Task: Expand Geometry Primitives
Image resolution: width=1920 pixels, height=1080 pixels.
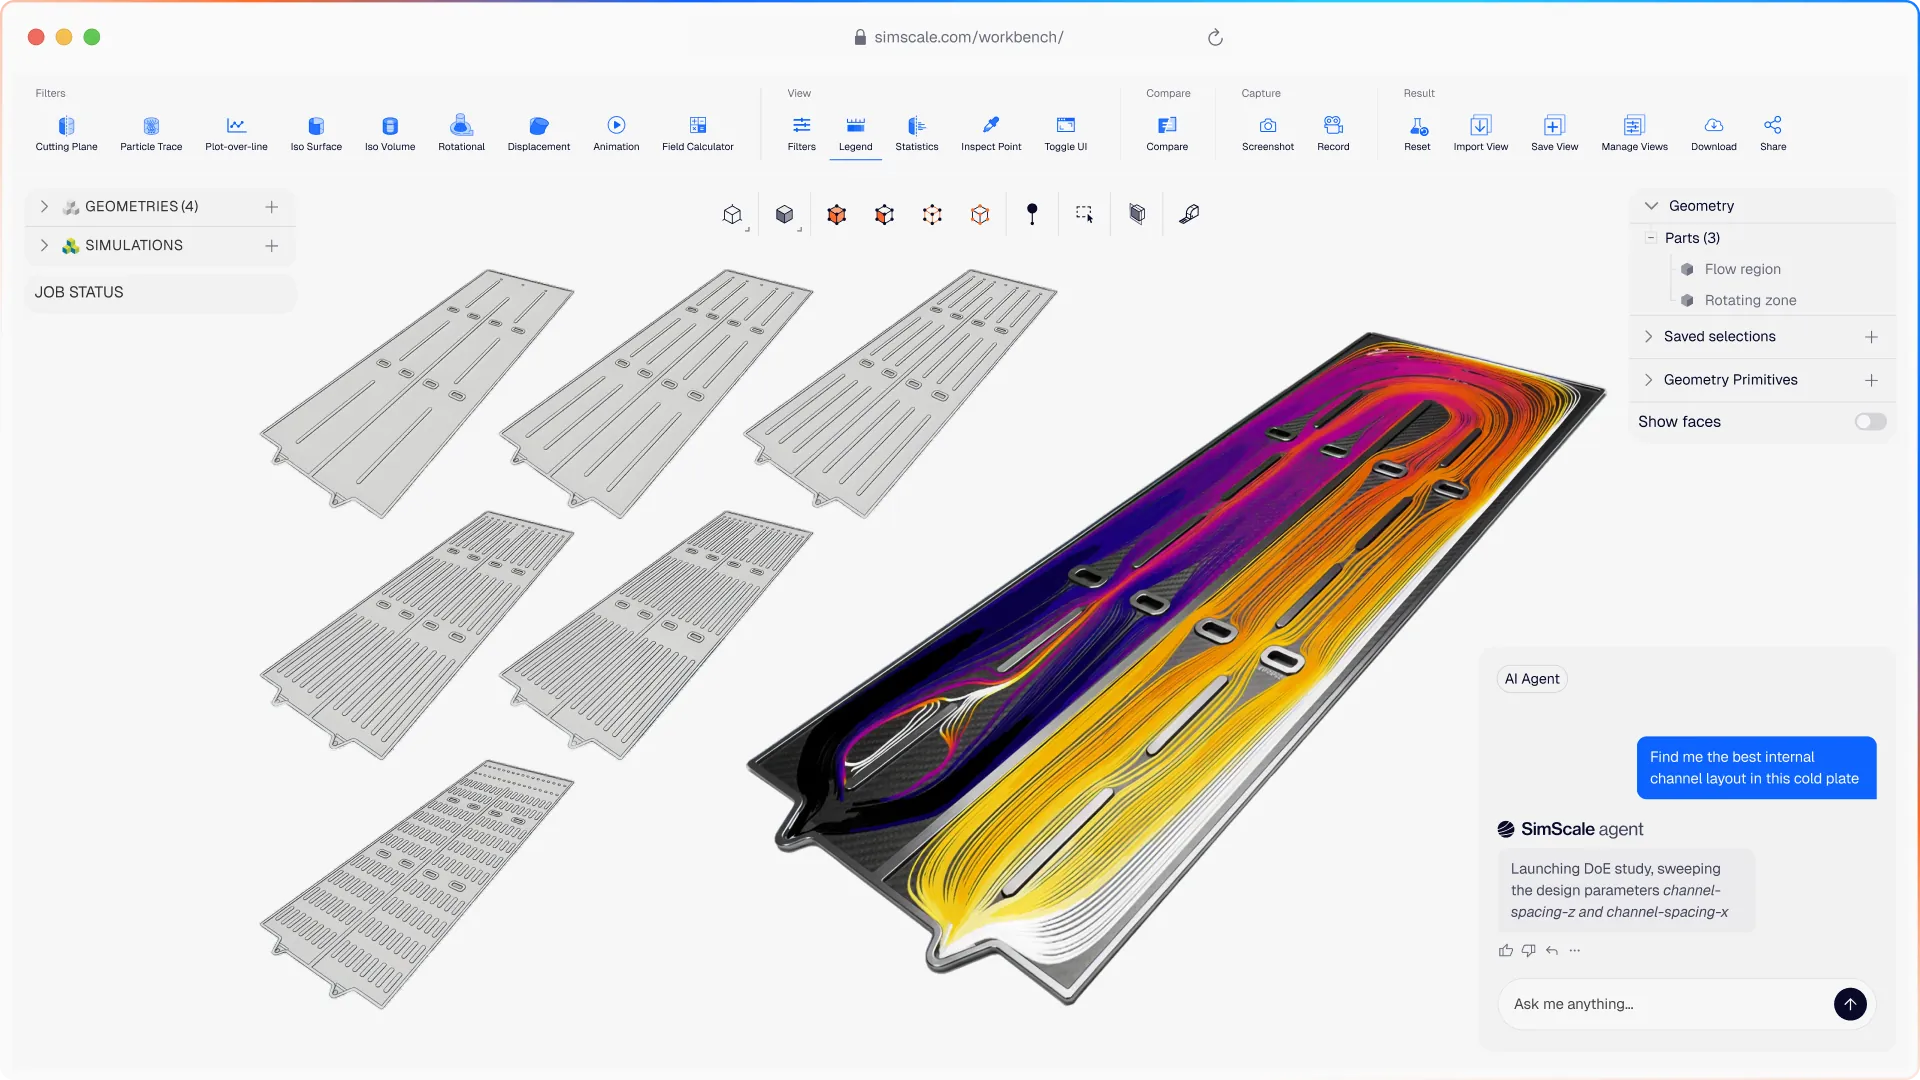Action: point(1649,380)
